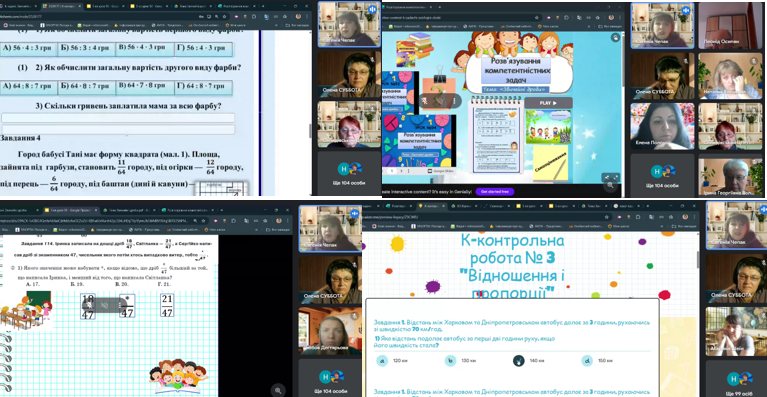
Task: Start the Genially presentation with PLAY
Action: click(548, 103)
